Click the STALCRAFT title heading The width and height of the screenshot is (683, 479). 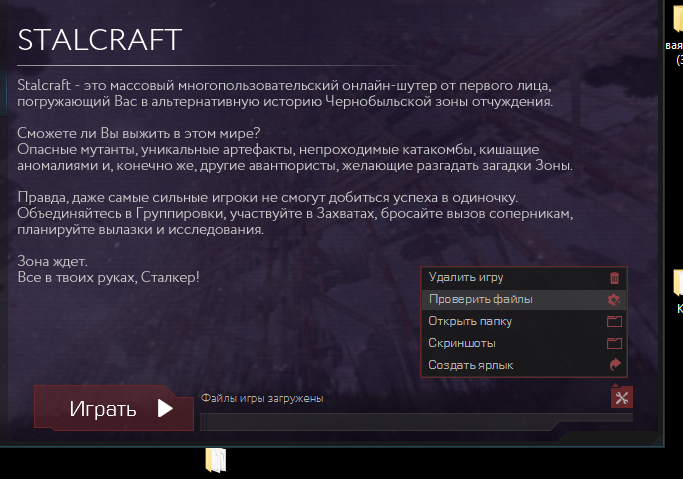pos(99,40)
